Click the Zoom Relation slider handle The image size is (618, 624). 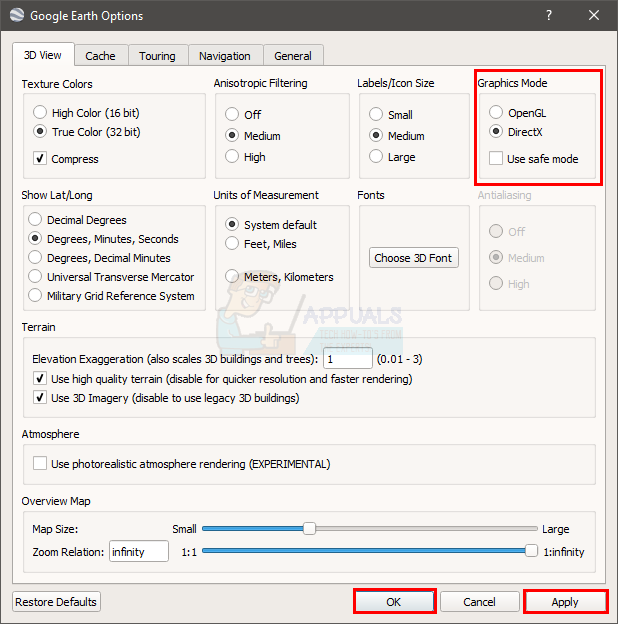(531, 551)
